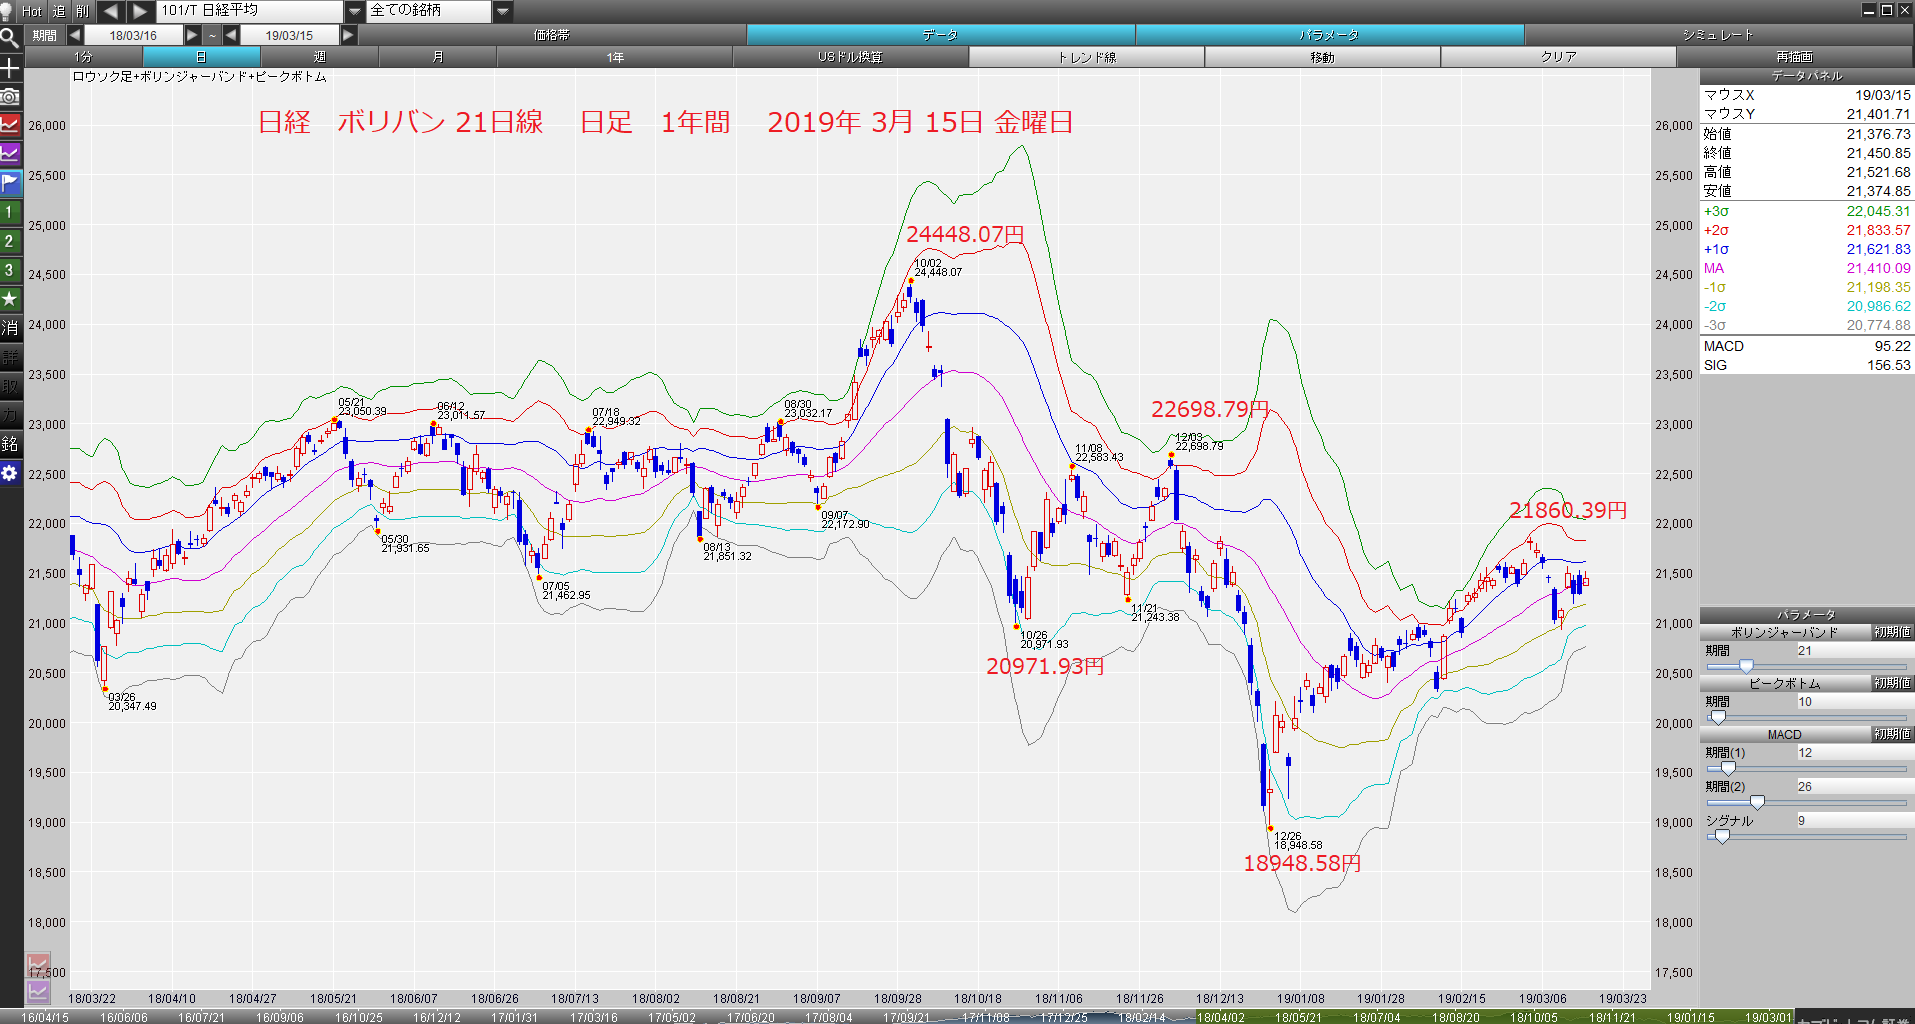Click the ピークボトム 期間 slider handle
Screen dimensions: 1915x1024
coord(1718,718)
